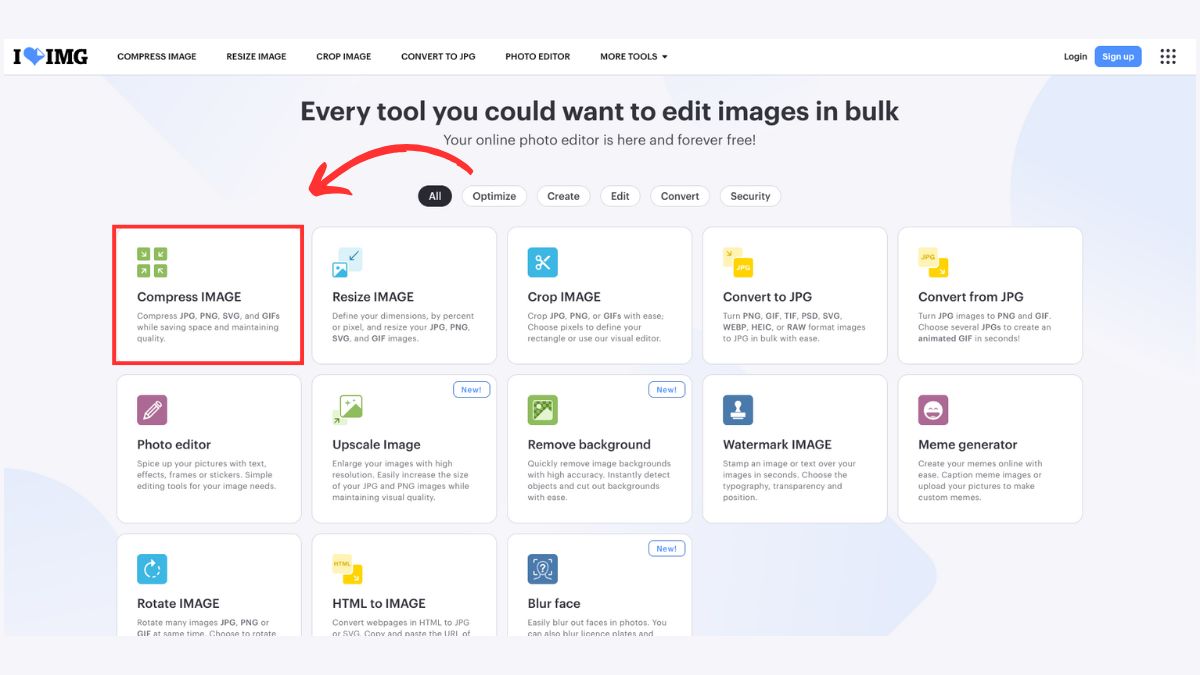Open the HTML to IMAGE tool title
1200x675 pixels.
click(x=379, y=604)
